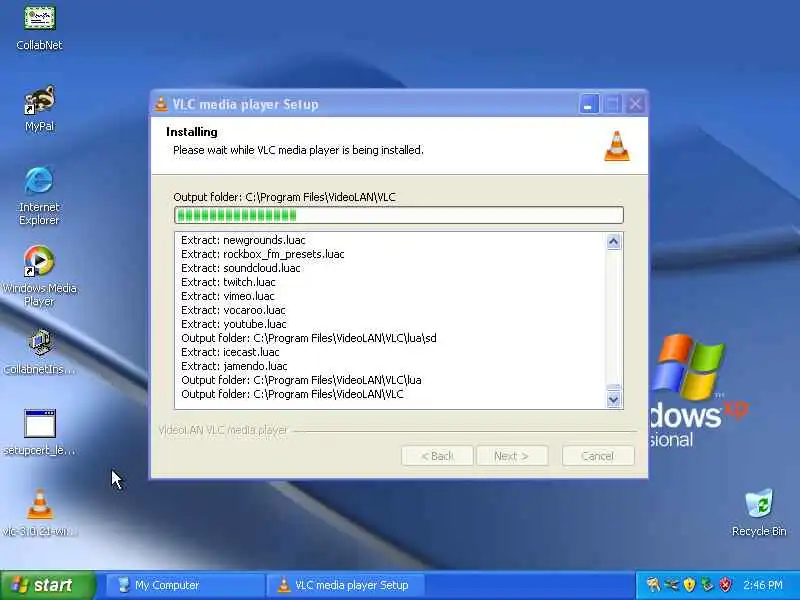
Task: Select the 'Extract: icecast.luac' log line
Action: (x=230, y=352)
